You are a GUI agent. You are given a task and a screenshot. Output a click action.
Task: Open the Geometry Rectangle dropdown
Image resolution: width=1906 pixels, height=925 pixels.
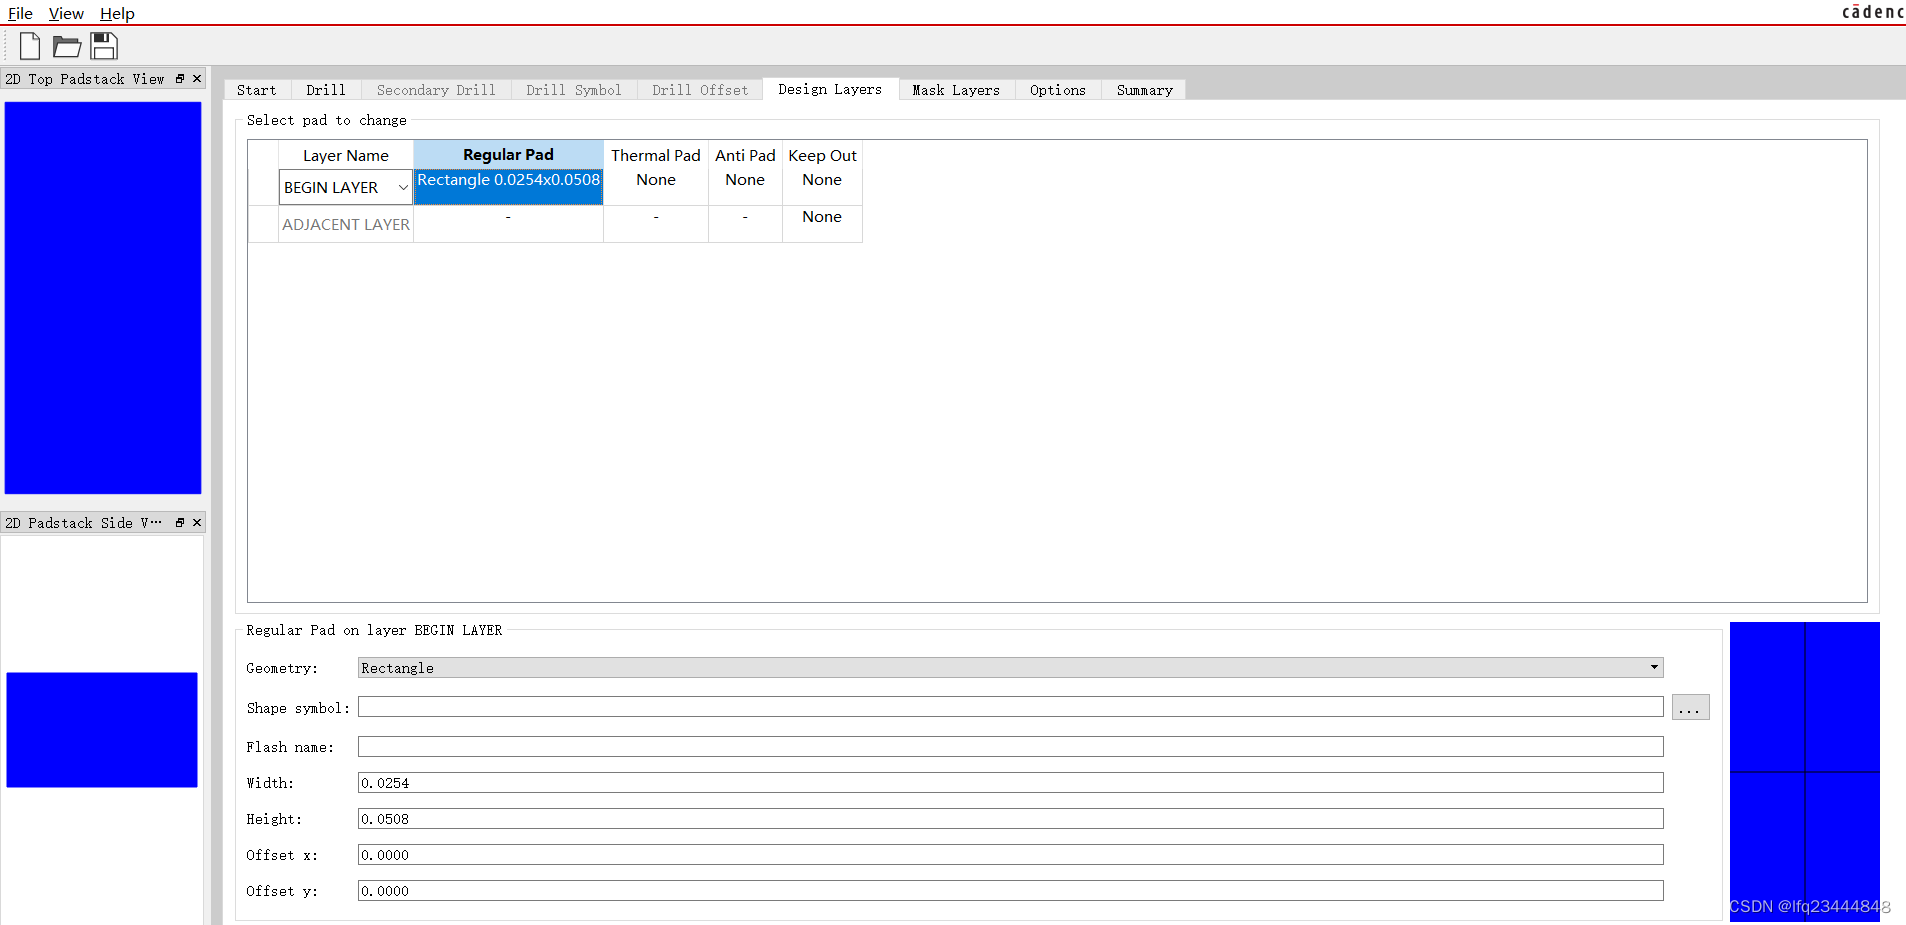1011,668
